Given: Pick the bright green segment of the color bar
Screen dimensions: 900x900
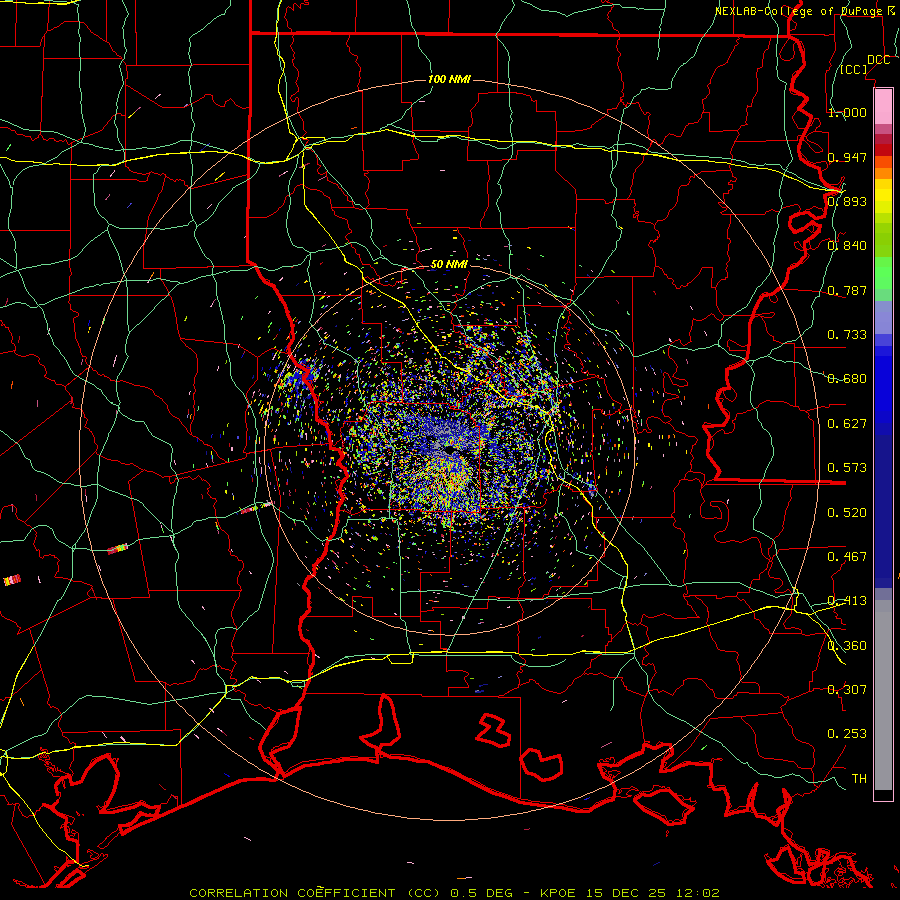Looking at the screenshot, I should pos(883,273).
